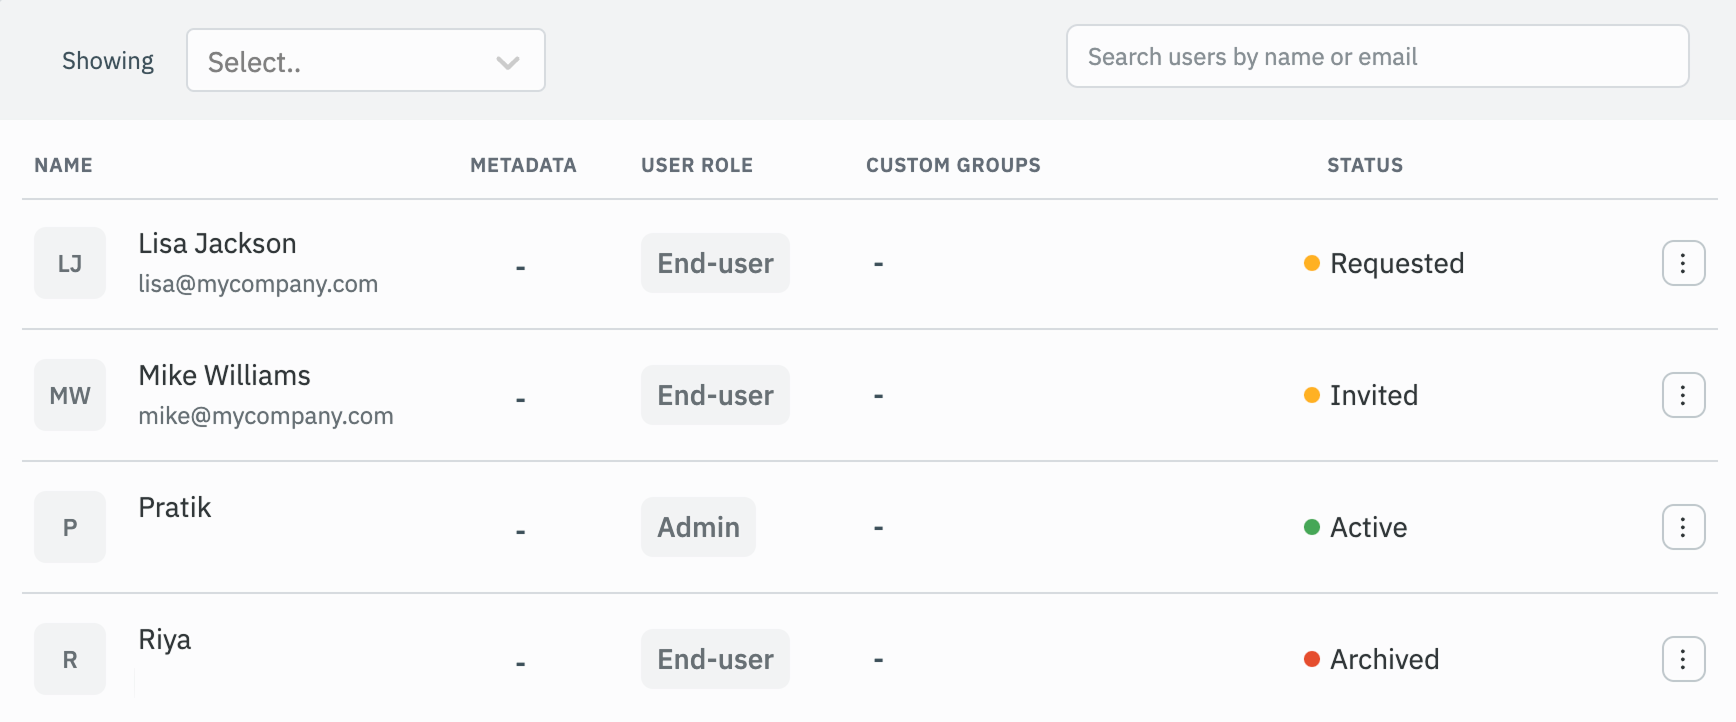Select the Name column header
This screenshot has width=1736, height=722.
pos(63,165)
